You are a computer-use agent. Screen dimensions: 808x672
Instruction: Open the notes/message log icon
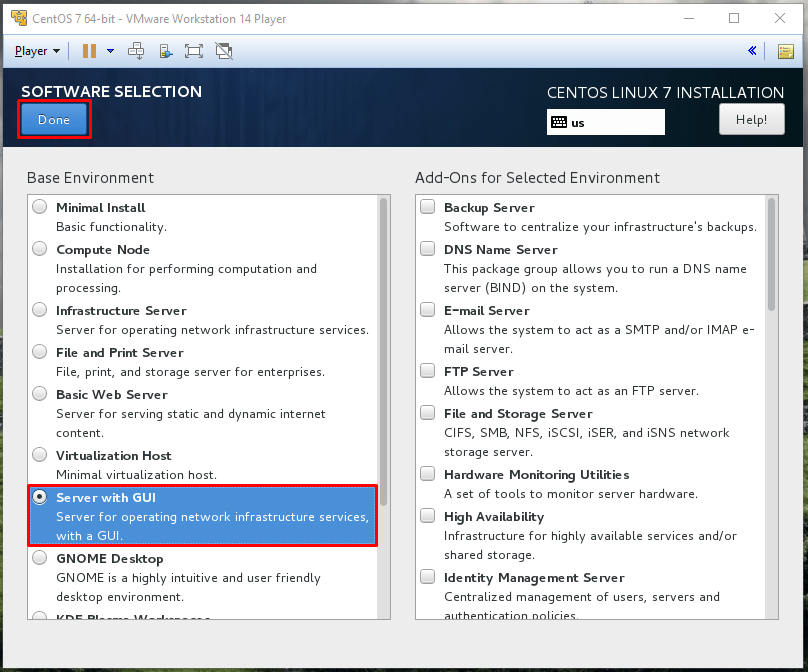[x=785, y=51]
